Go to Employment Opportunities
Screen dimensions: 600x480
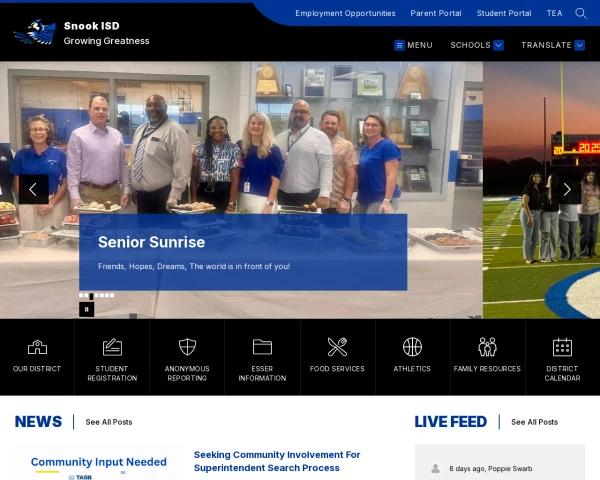click(345, 13)
